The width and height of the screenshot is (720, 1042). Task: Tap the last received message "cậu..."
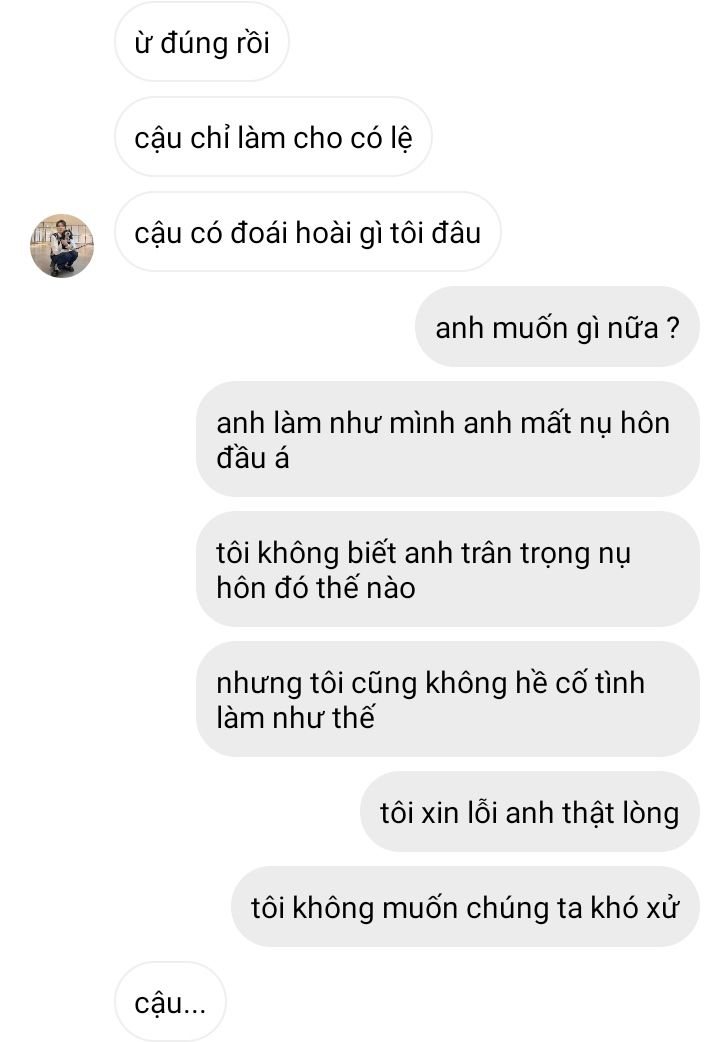coord(170,1002)
